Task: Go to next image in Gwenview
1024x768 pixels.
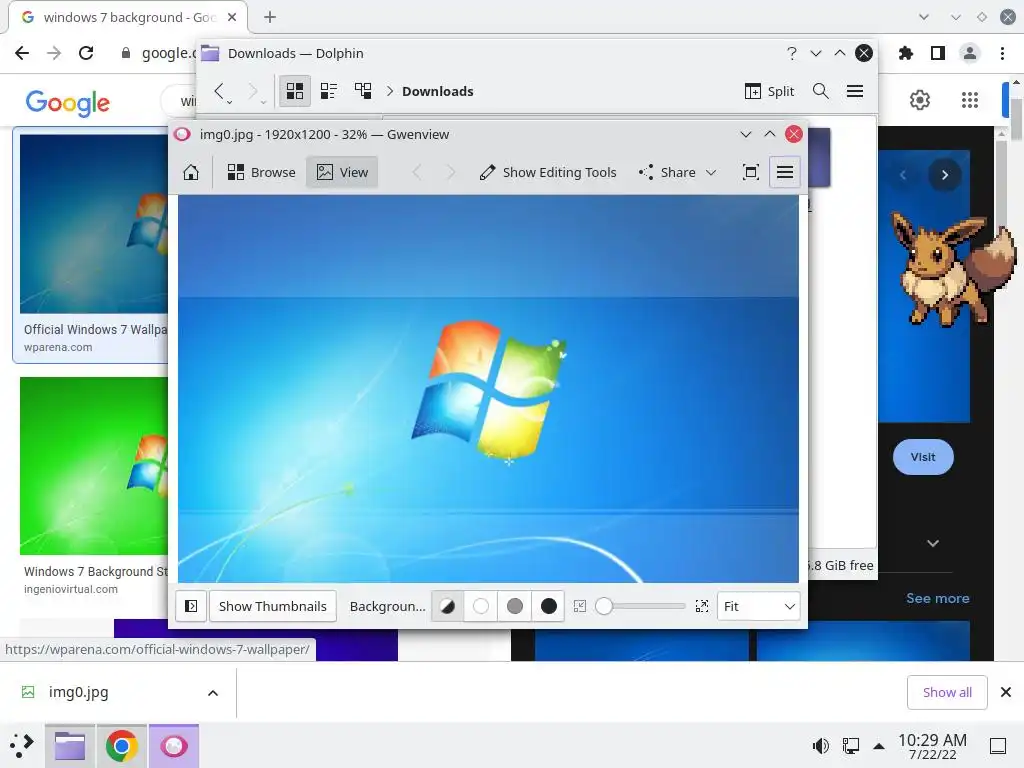Action: tap(451, 172)
